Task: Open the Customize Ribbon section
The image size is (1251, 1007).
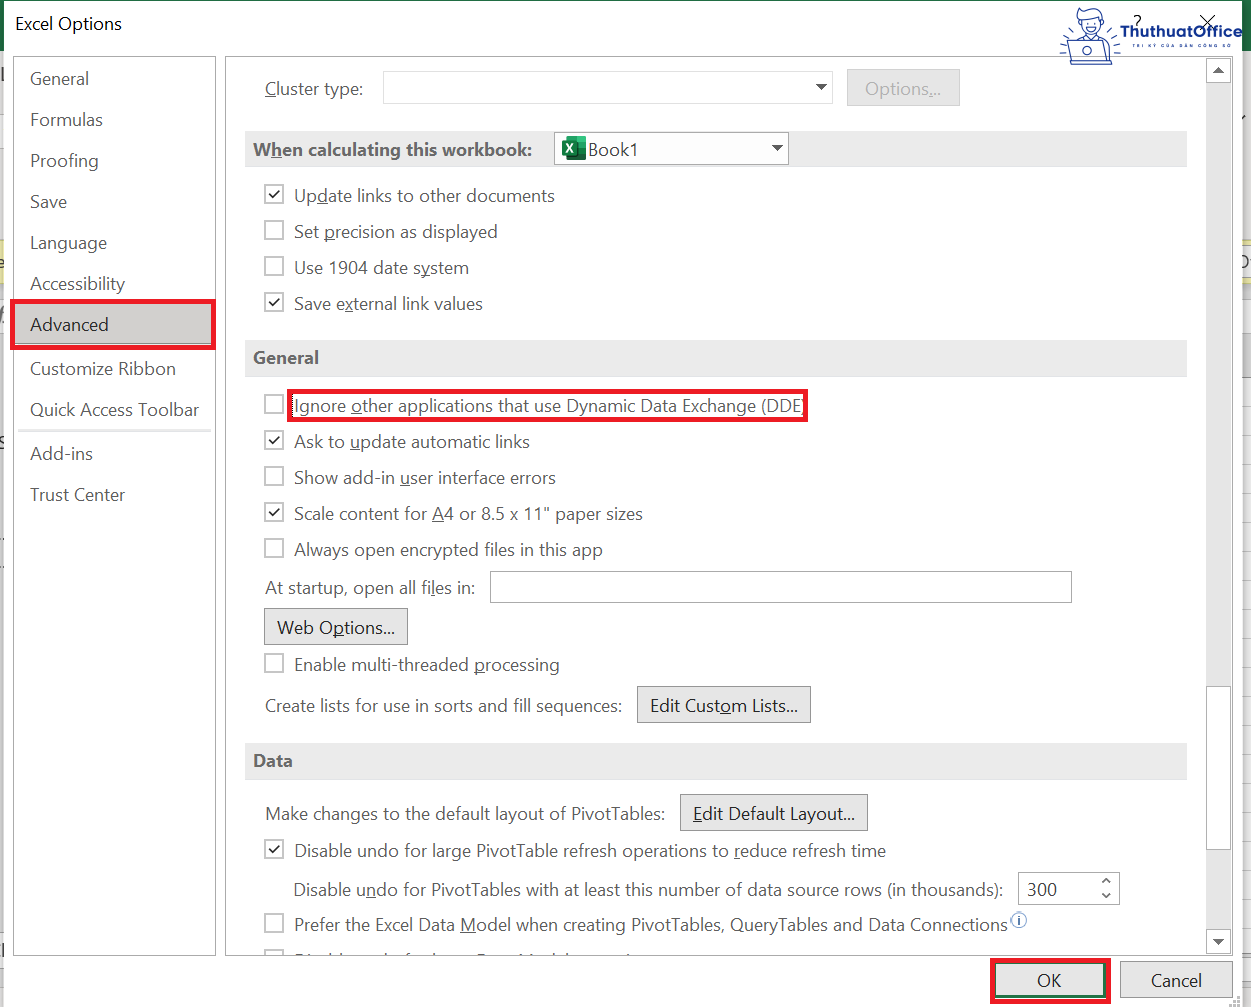Action: tap(103, 368)
